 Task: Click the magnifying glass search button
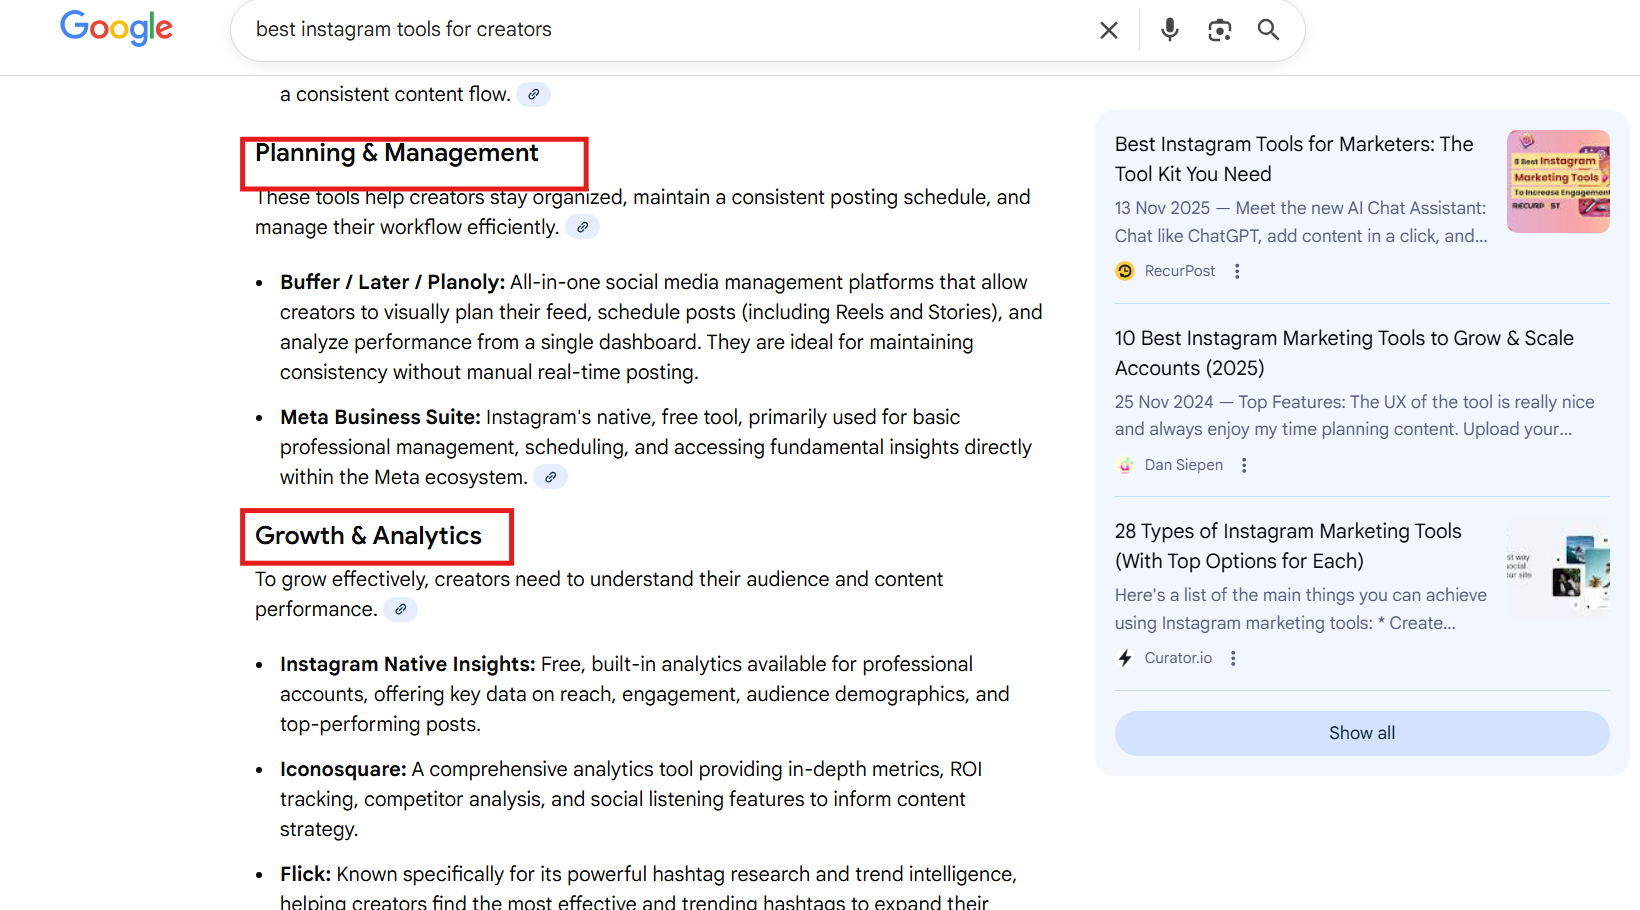click(1268, 30)
